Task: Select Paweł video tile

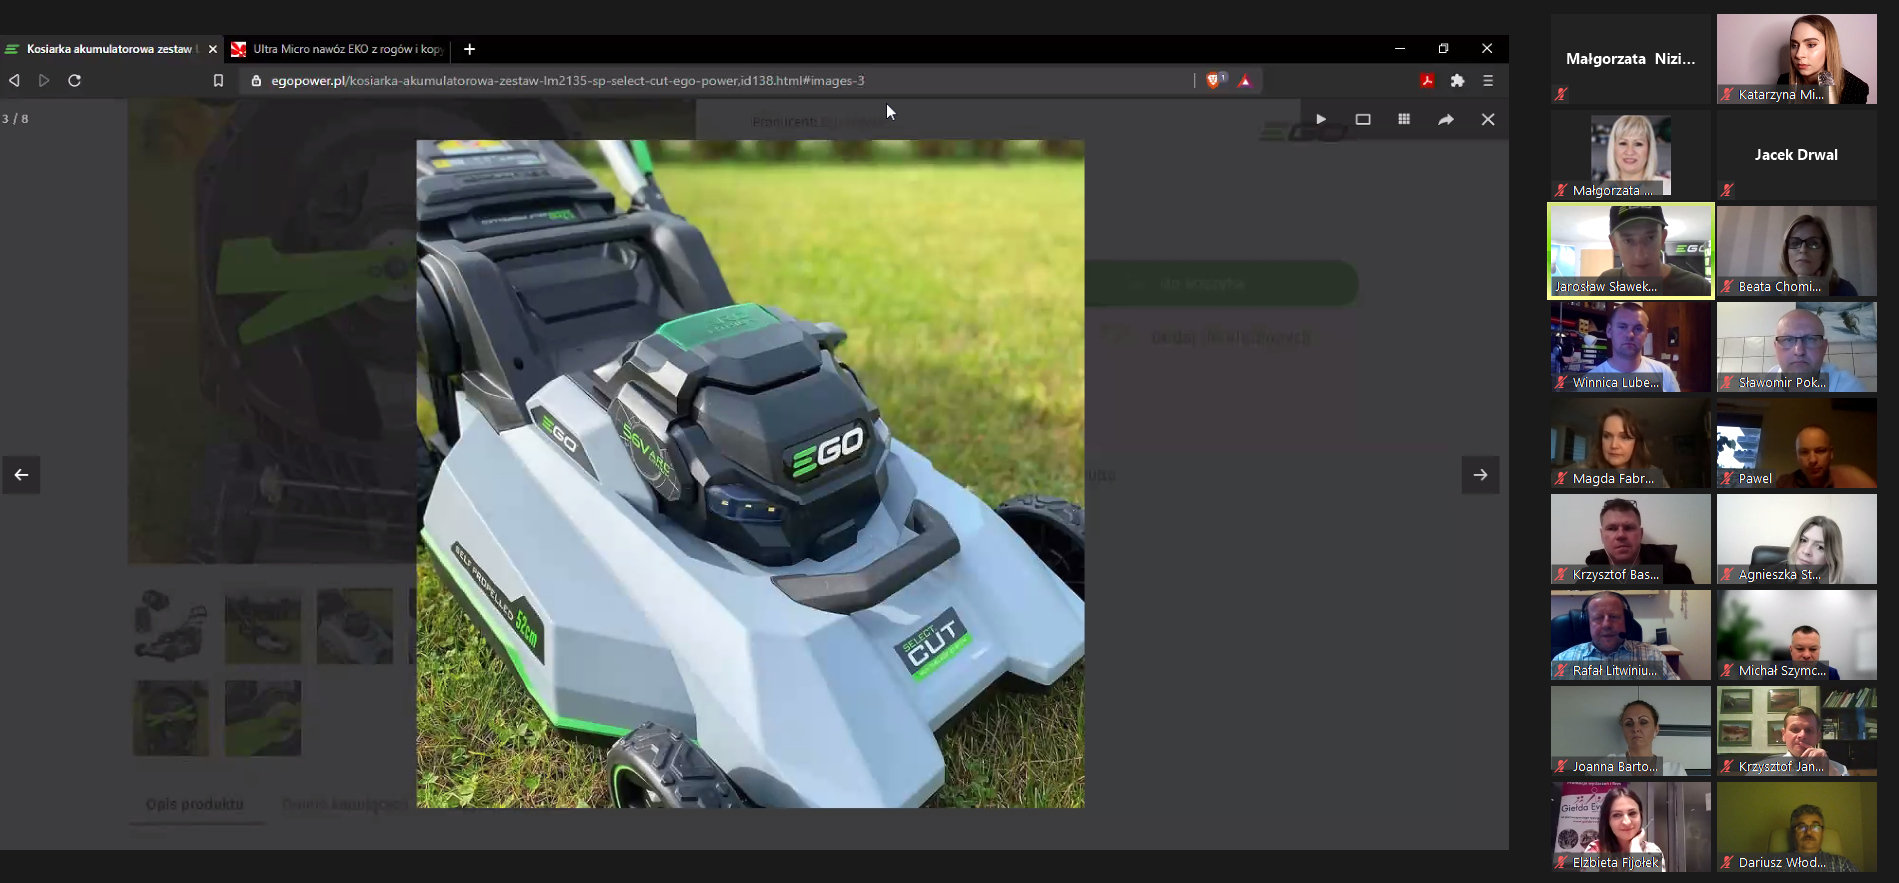Action: (x=1796, y=443)
